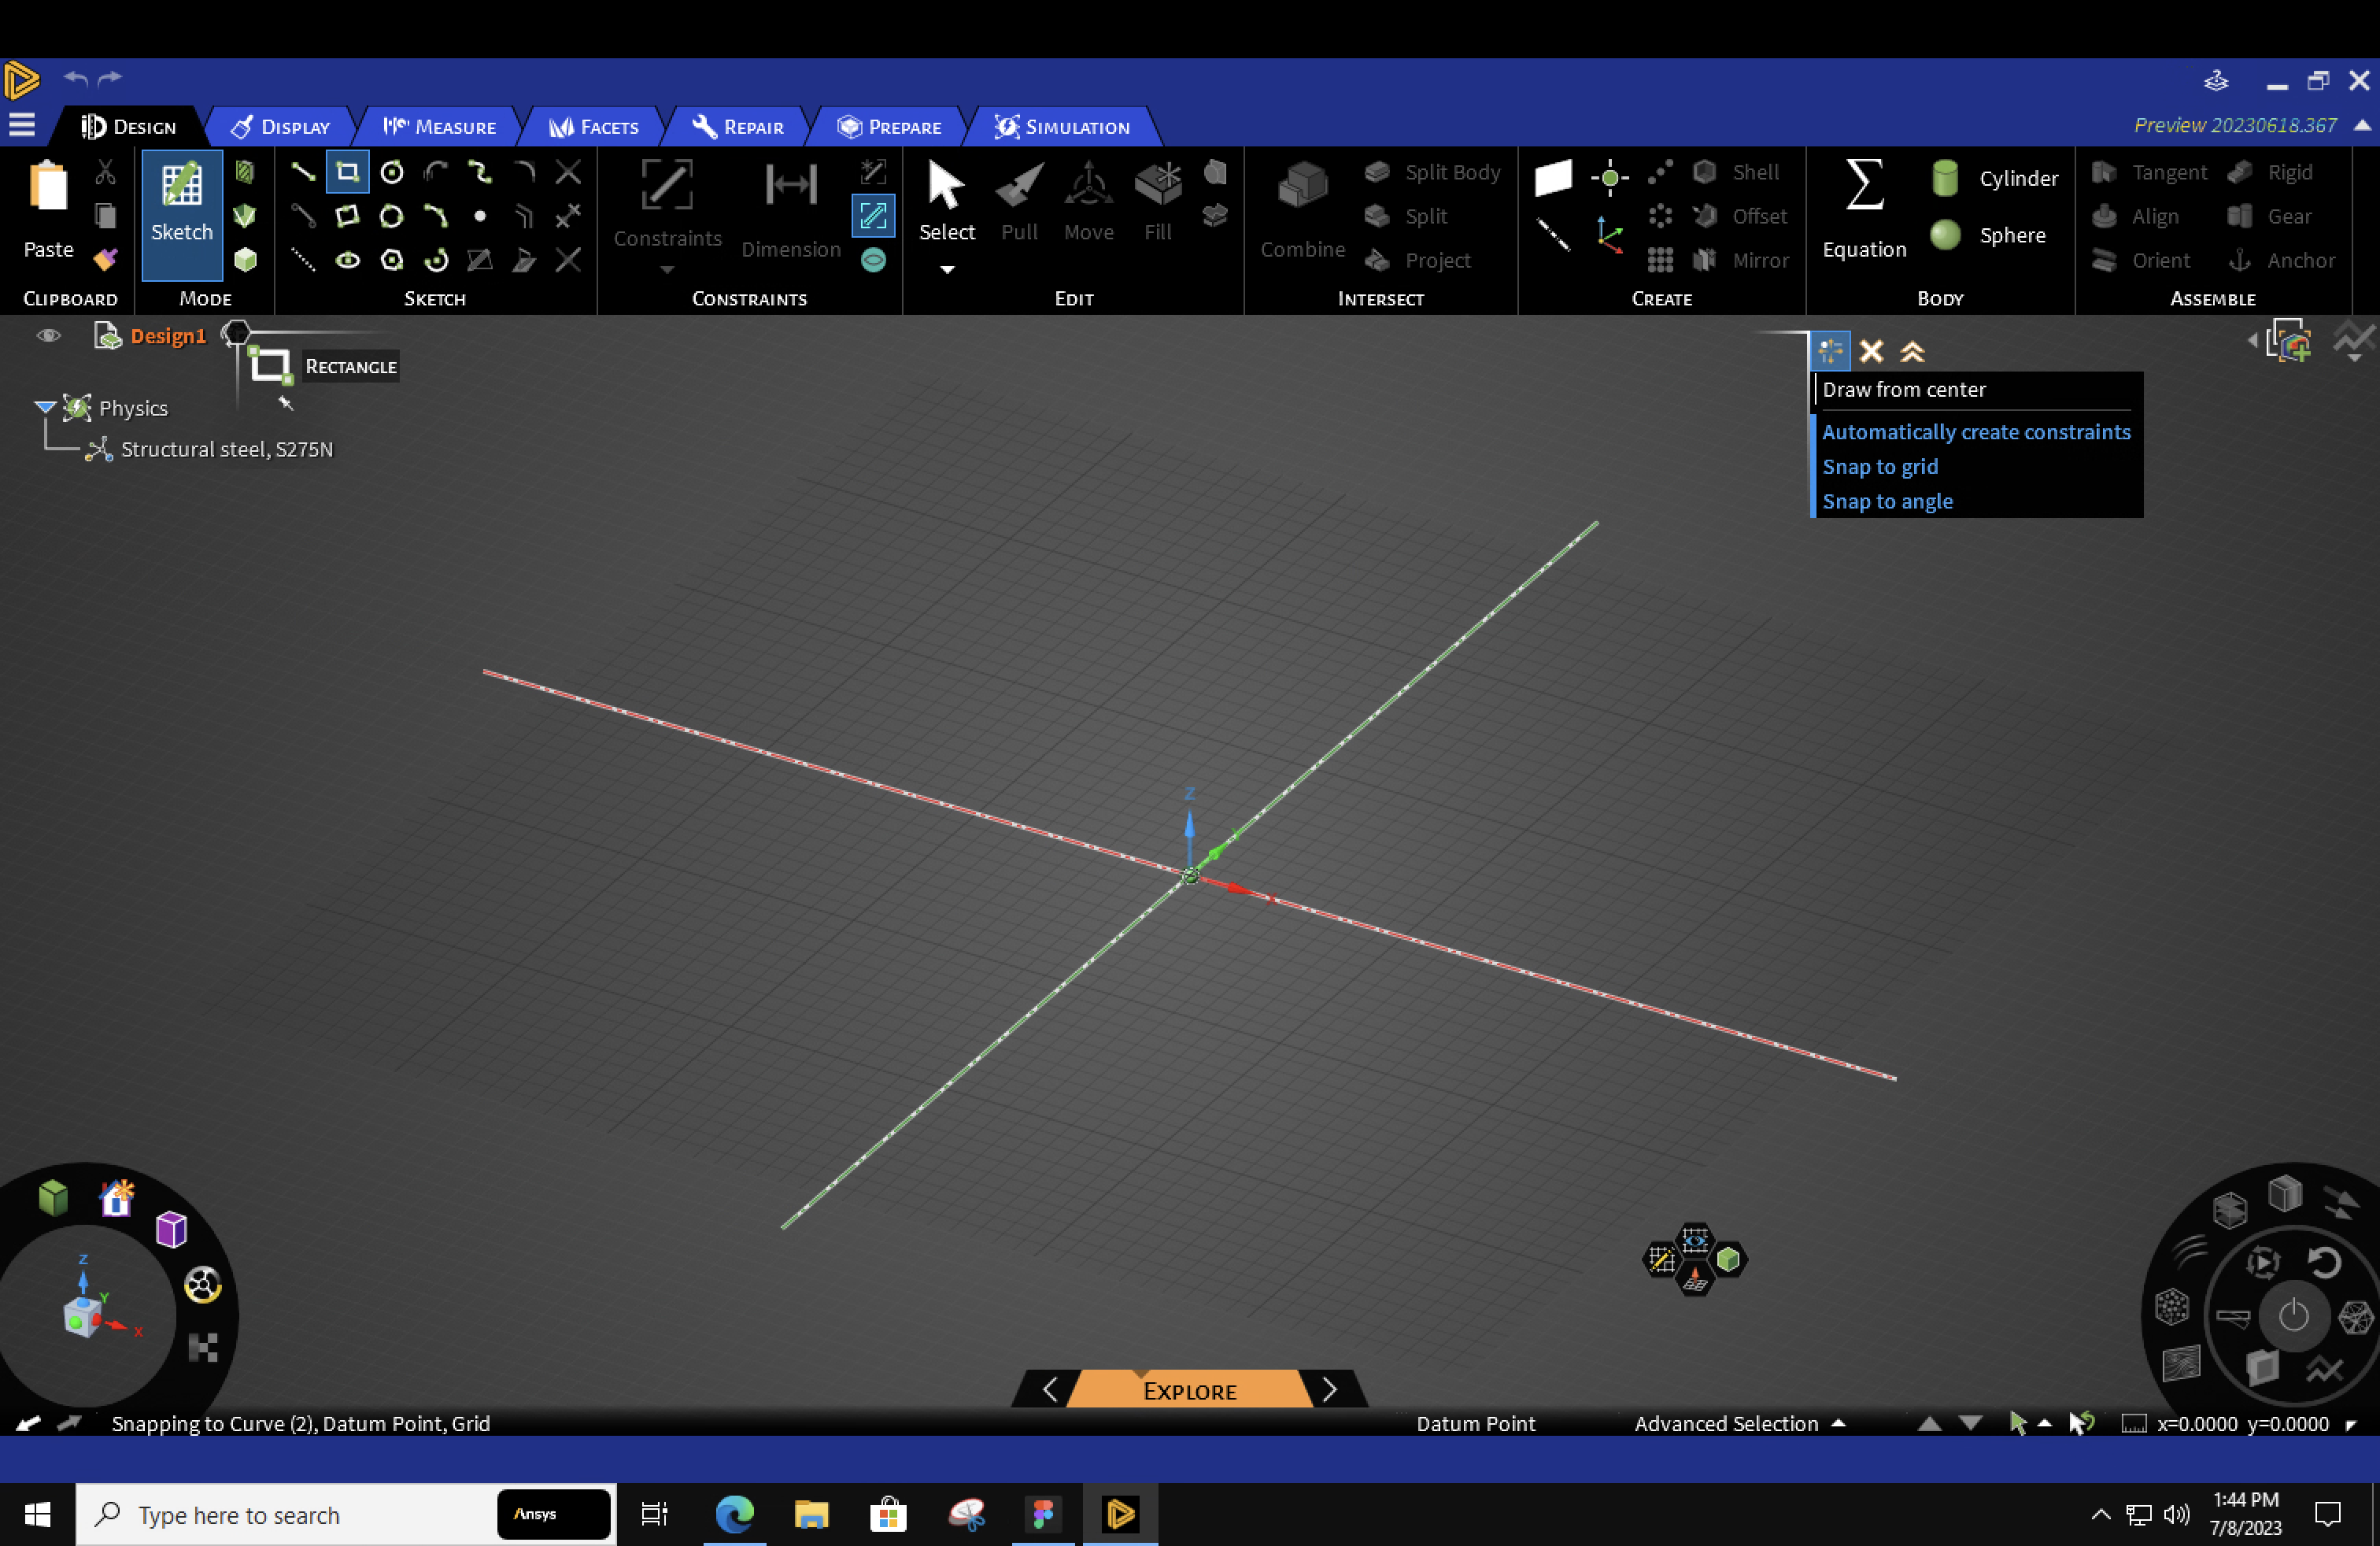Image resolution: width=2380 pixels, height=1546 pixels.
Task: Open the hamburger application menu
Action: click(22, 125)
